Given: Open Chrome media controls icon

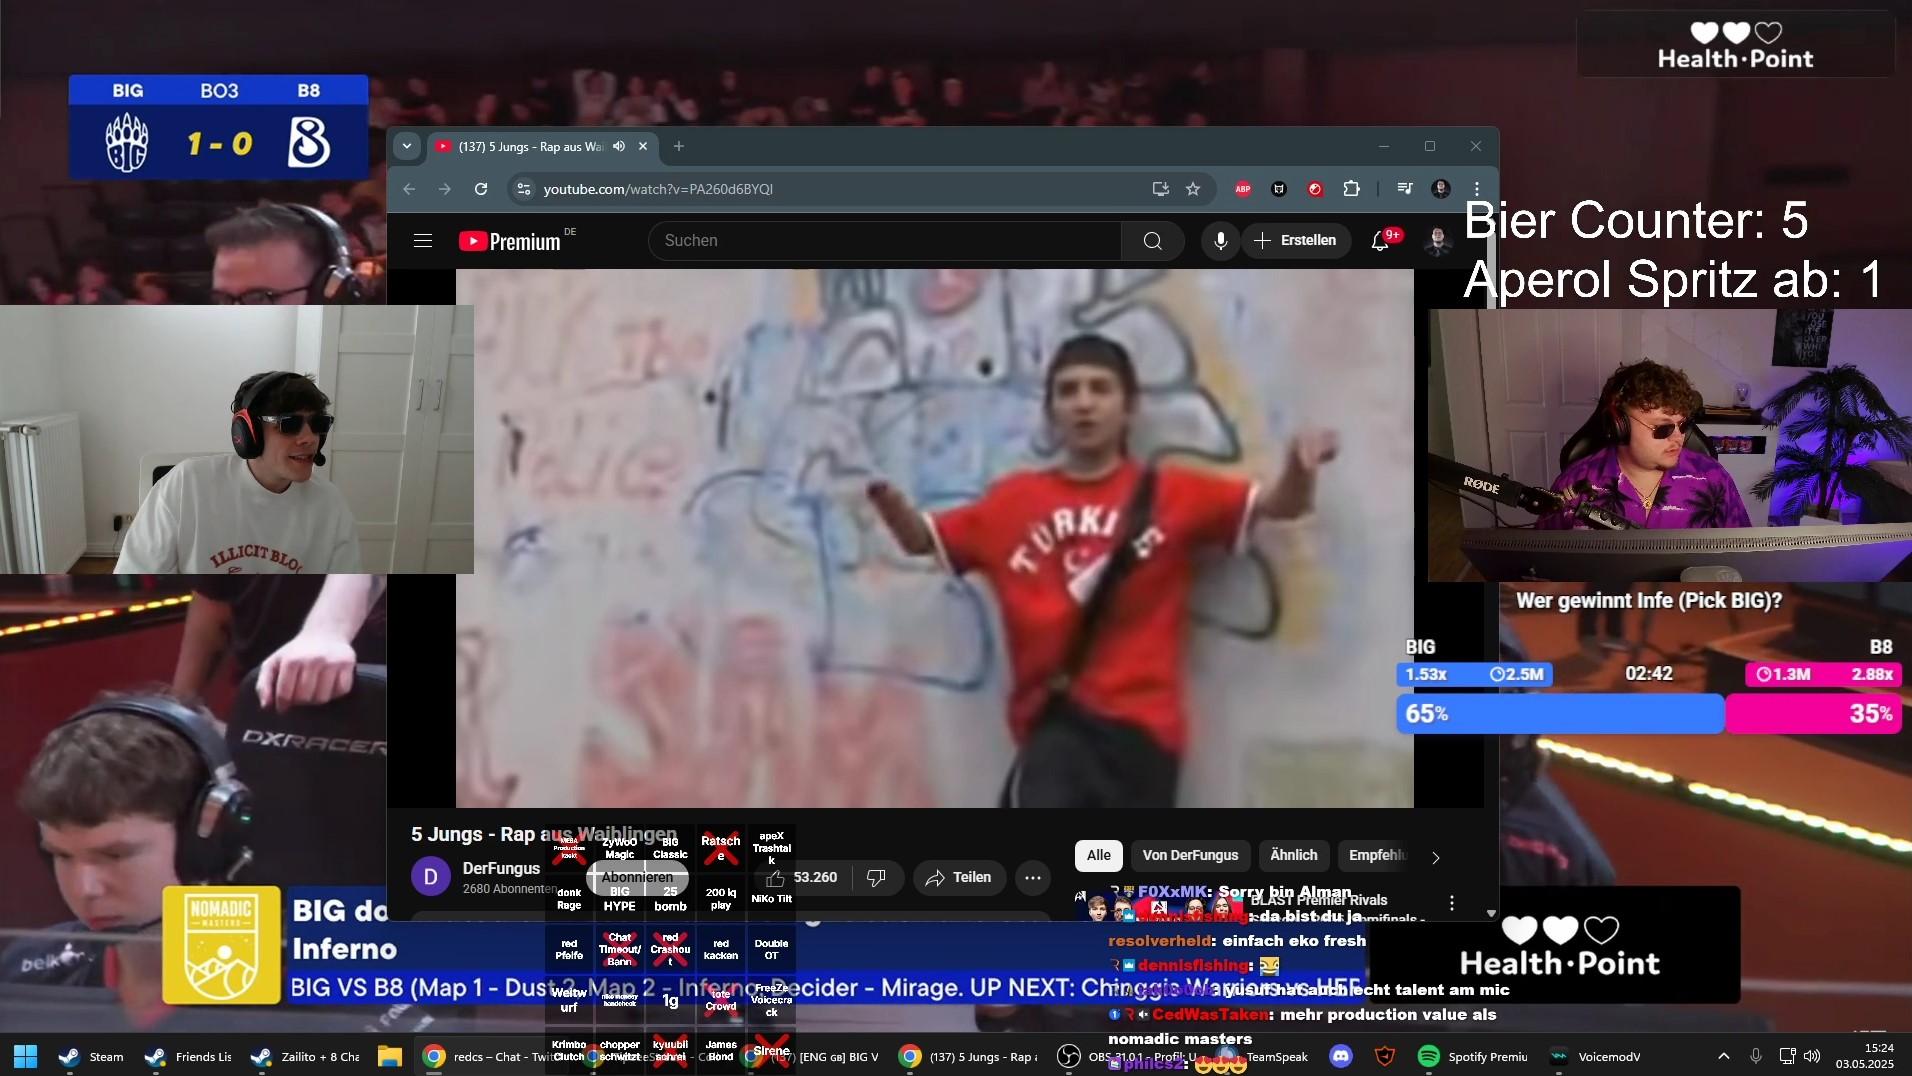Looking at the screenshot, I should pyautogui.click(x=1405, y=189).
